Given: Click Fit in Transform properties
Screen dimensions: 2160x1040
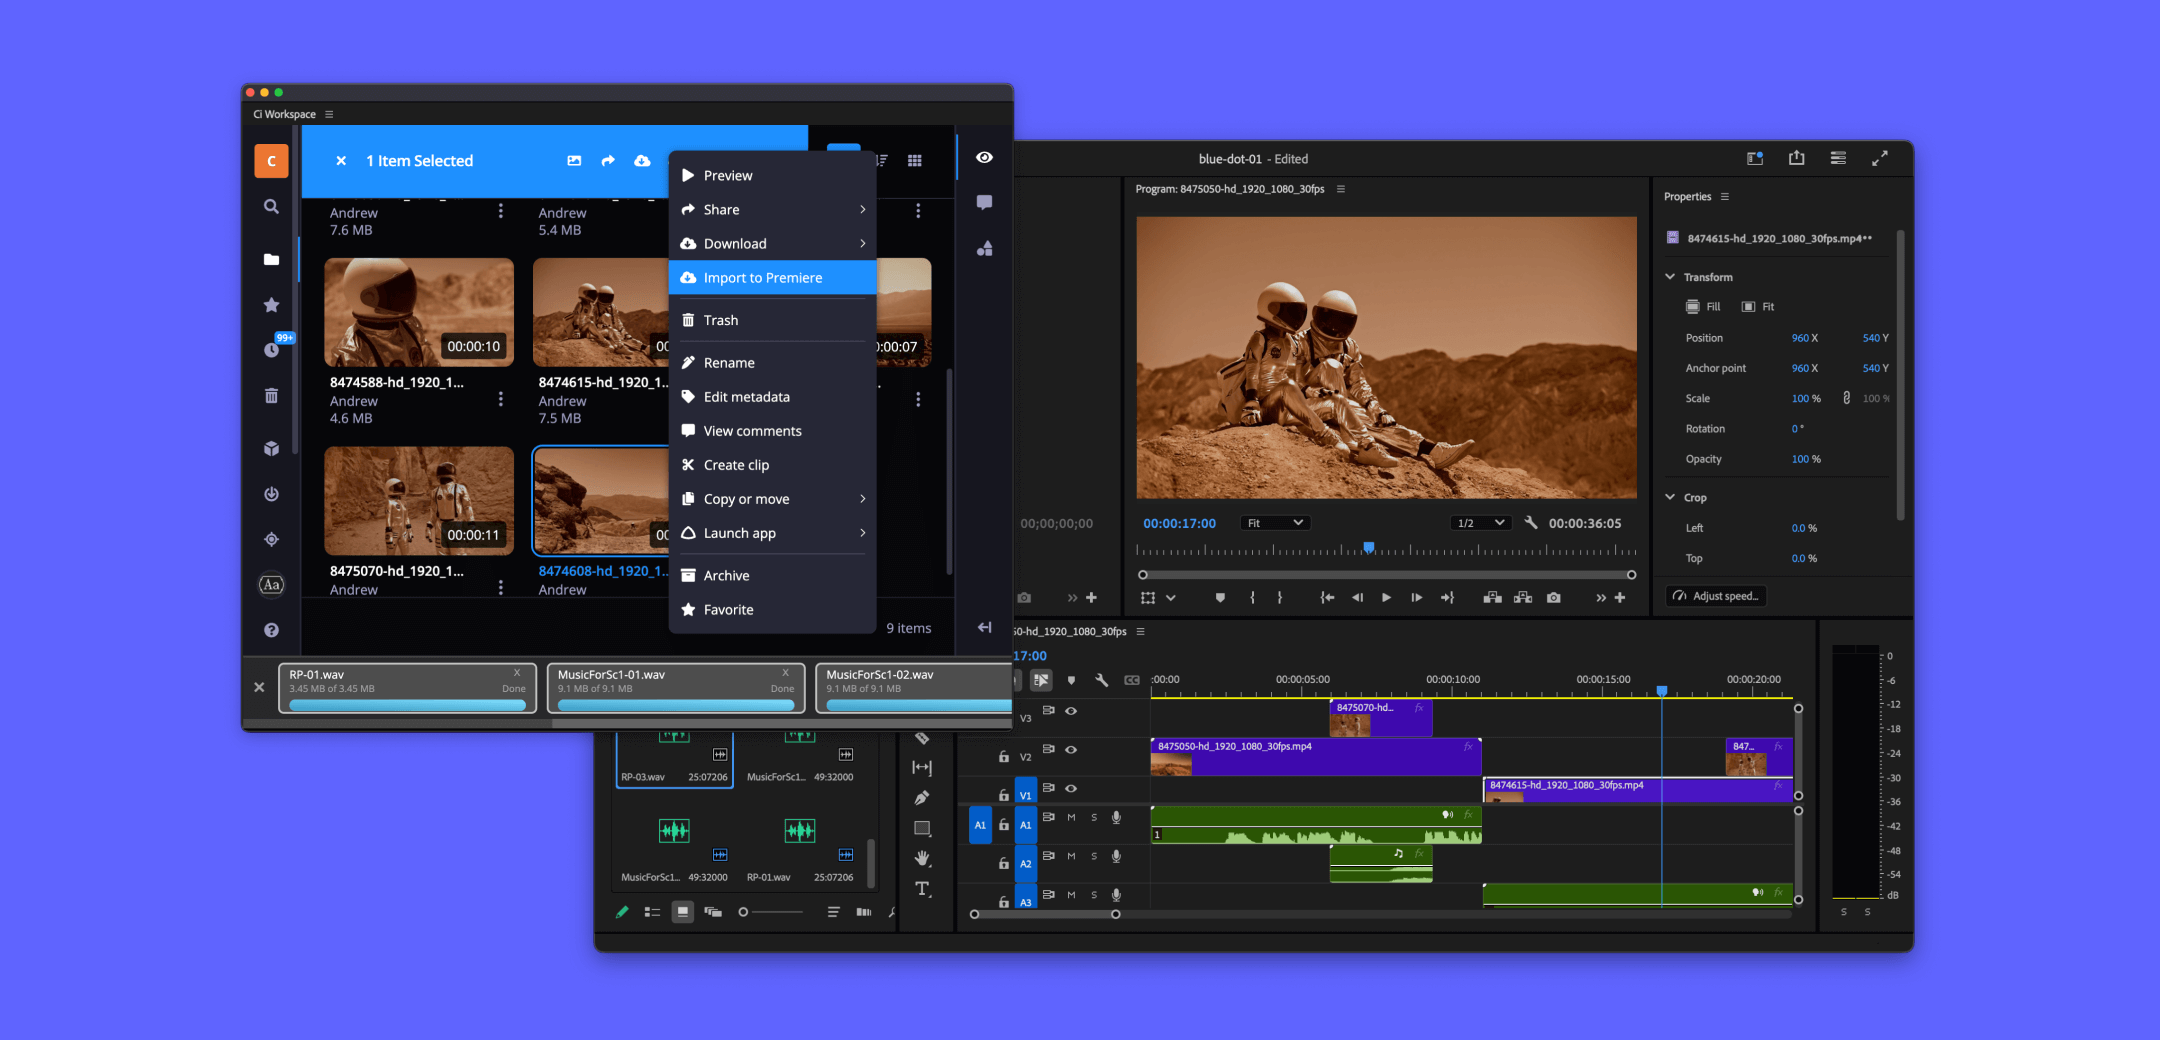Looking at the screenshot, I should [x=1758, y=307].
